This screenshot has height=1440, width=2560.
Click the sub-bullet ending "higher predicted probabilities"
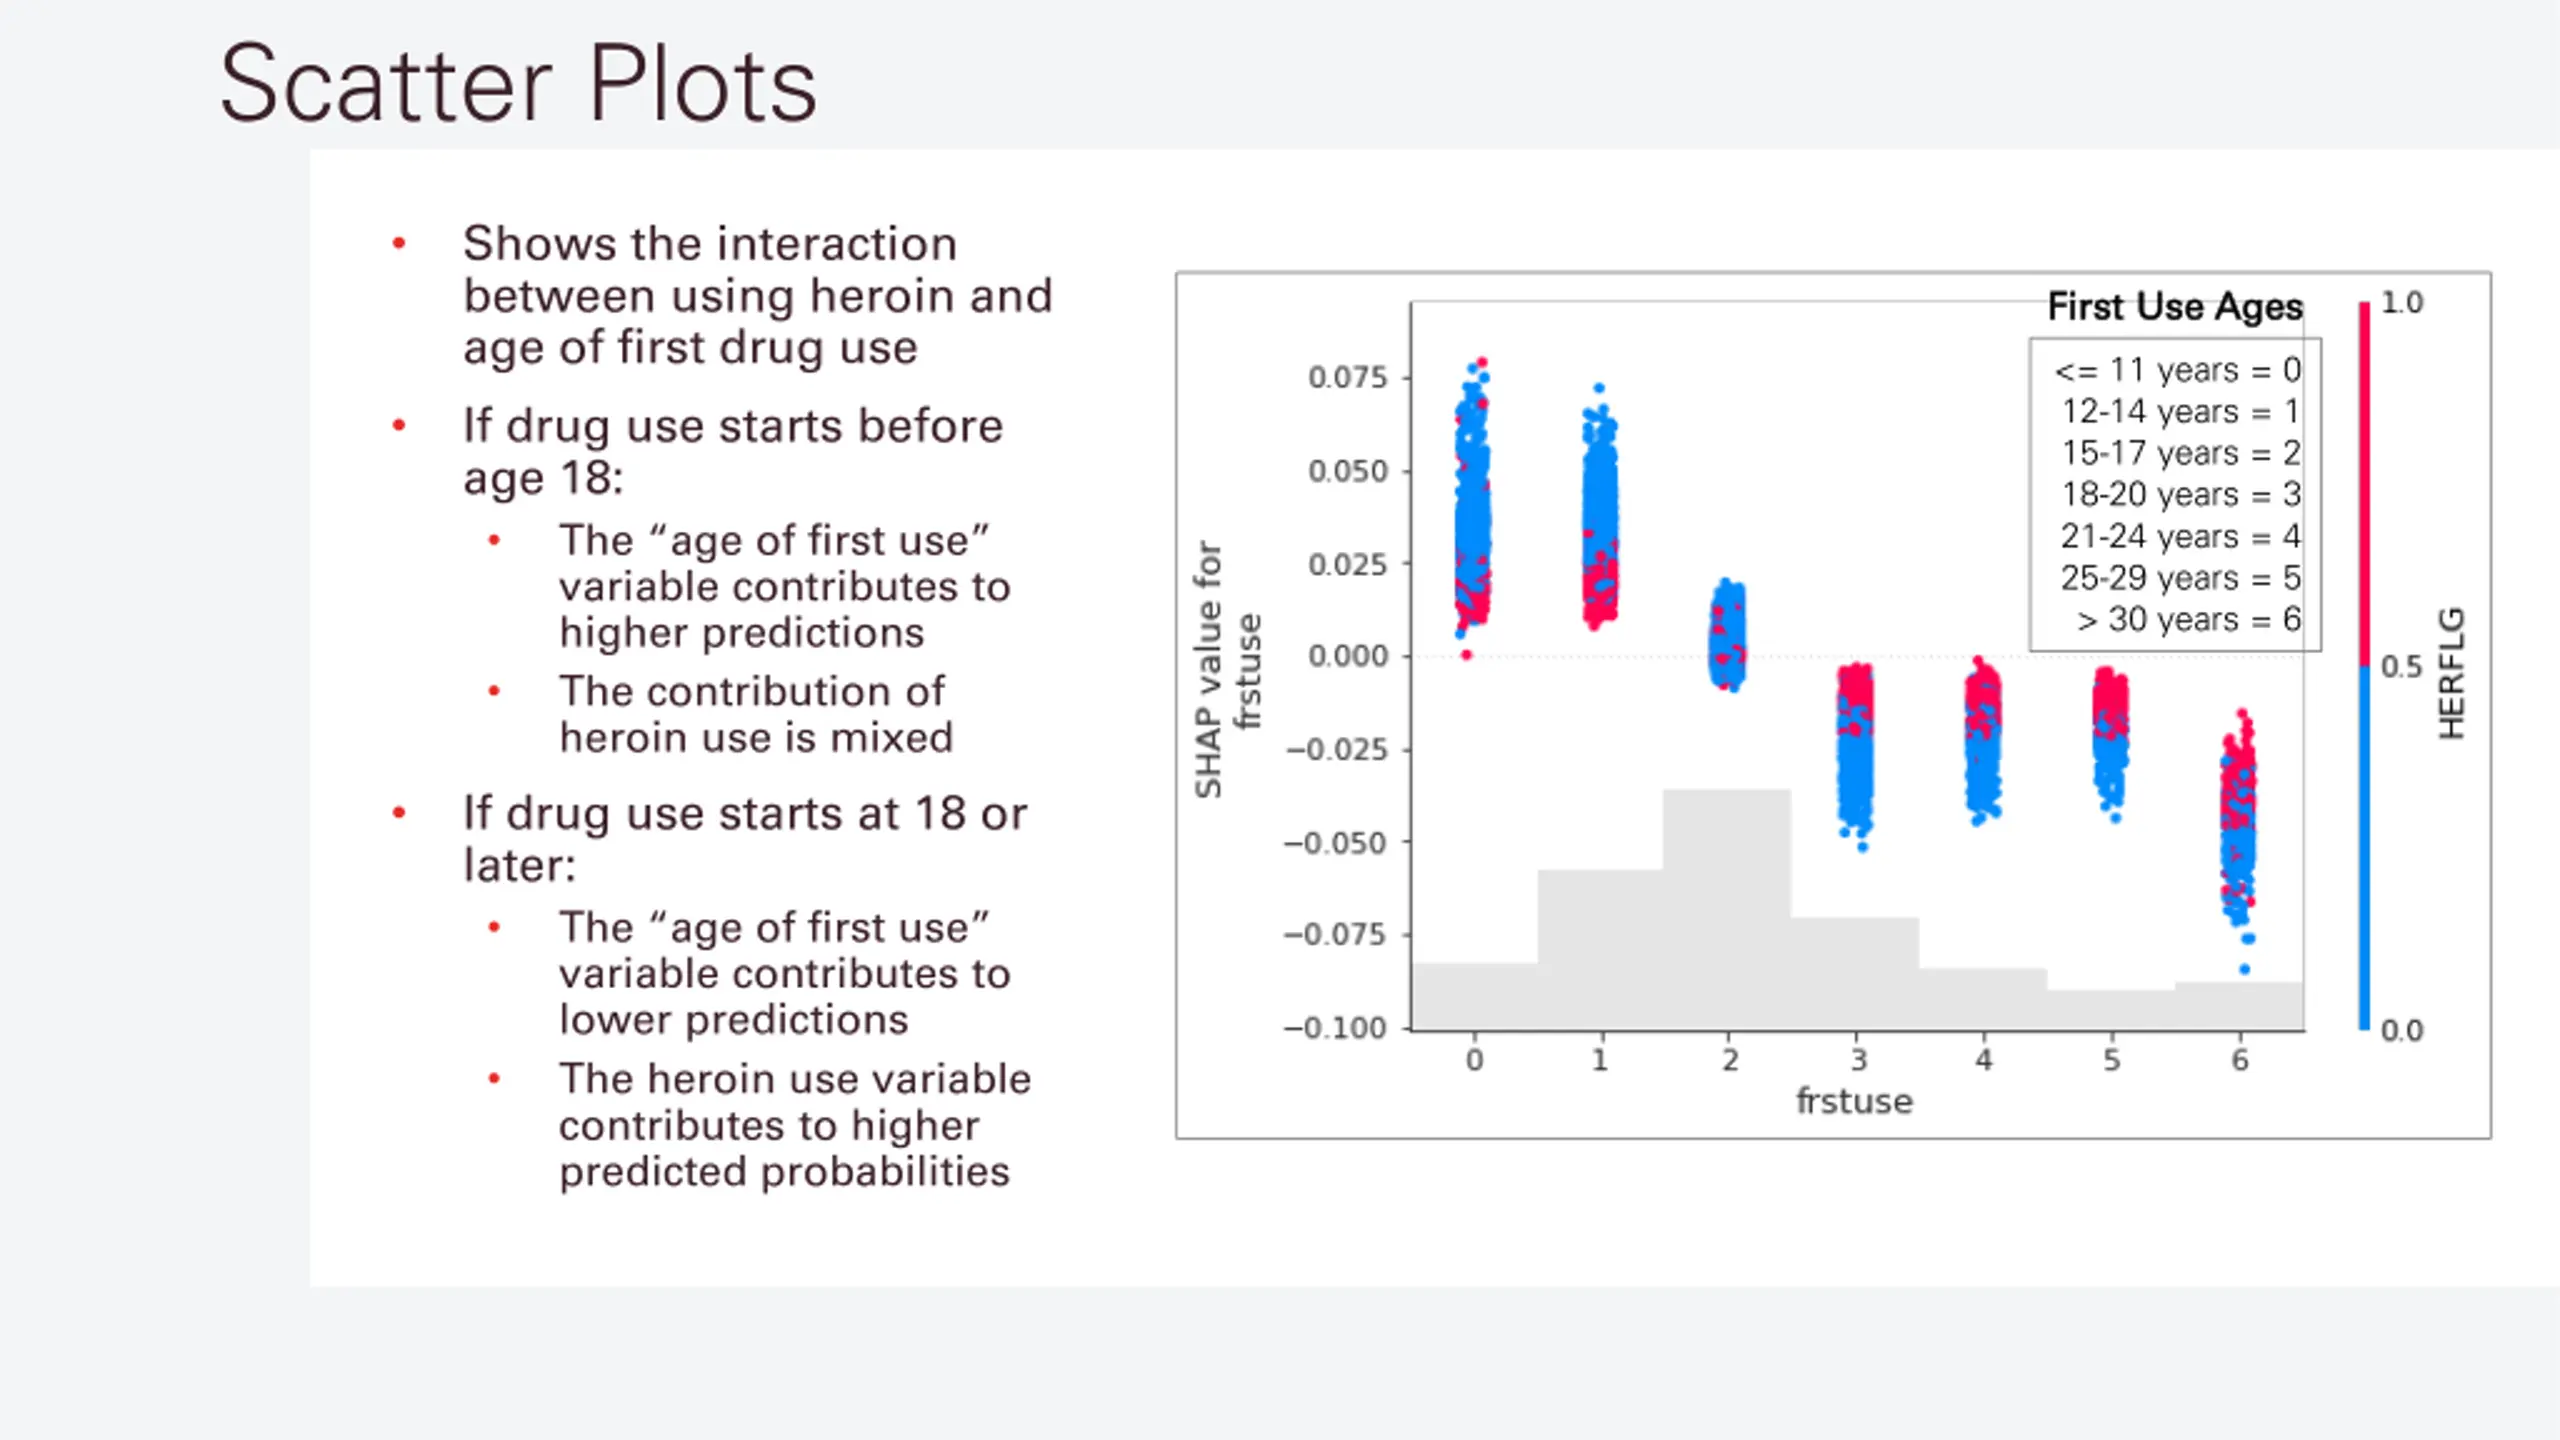coord(794,1124)
